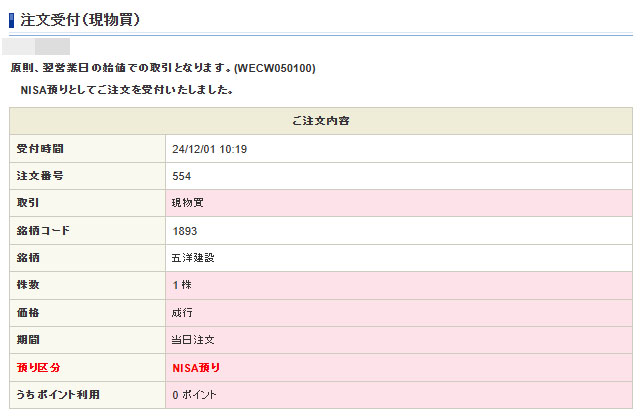Image resolution: width=643 pixels, height=420 pixels.
Task: Click the 0 ポイント value
Action: coord(194,395)
